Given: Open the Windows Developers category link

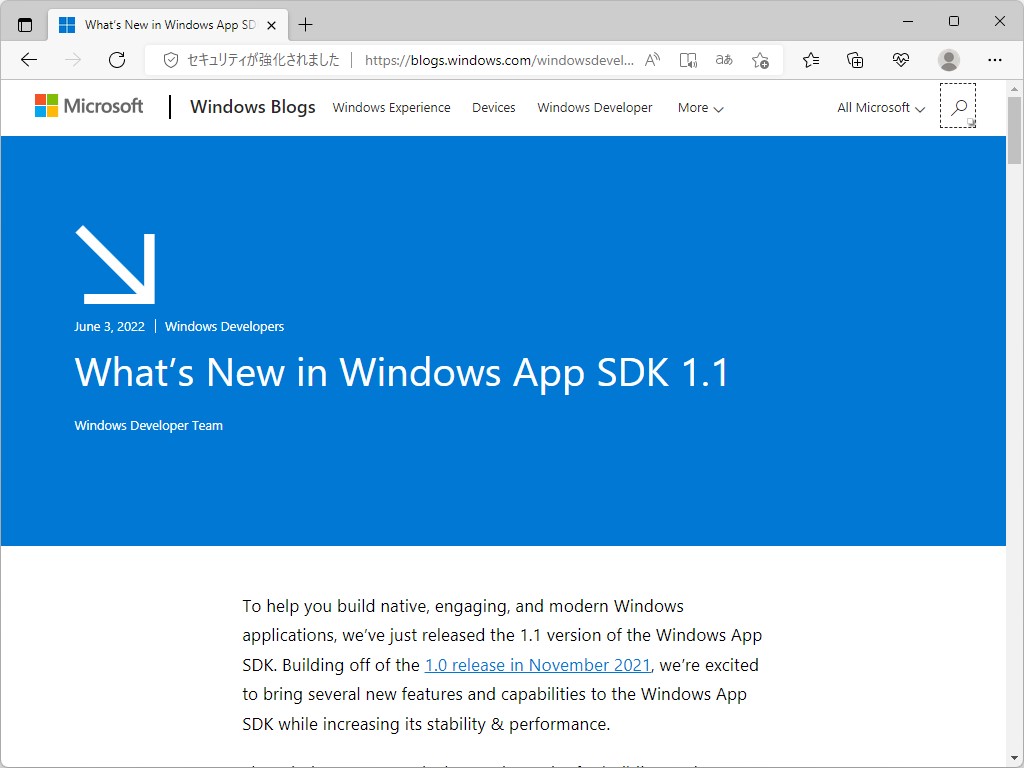Looking at the screenshot, I should [x=224, y=327].
